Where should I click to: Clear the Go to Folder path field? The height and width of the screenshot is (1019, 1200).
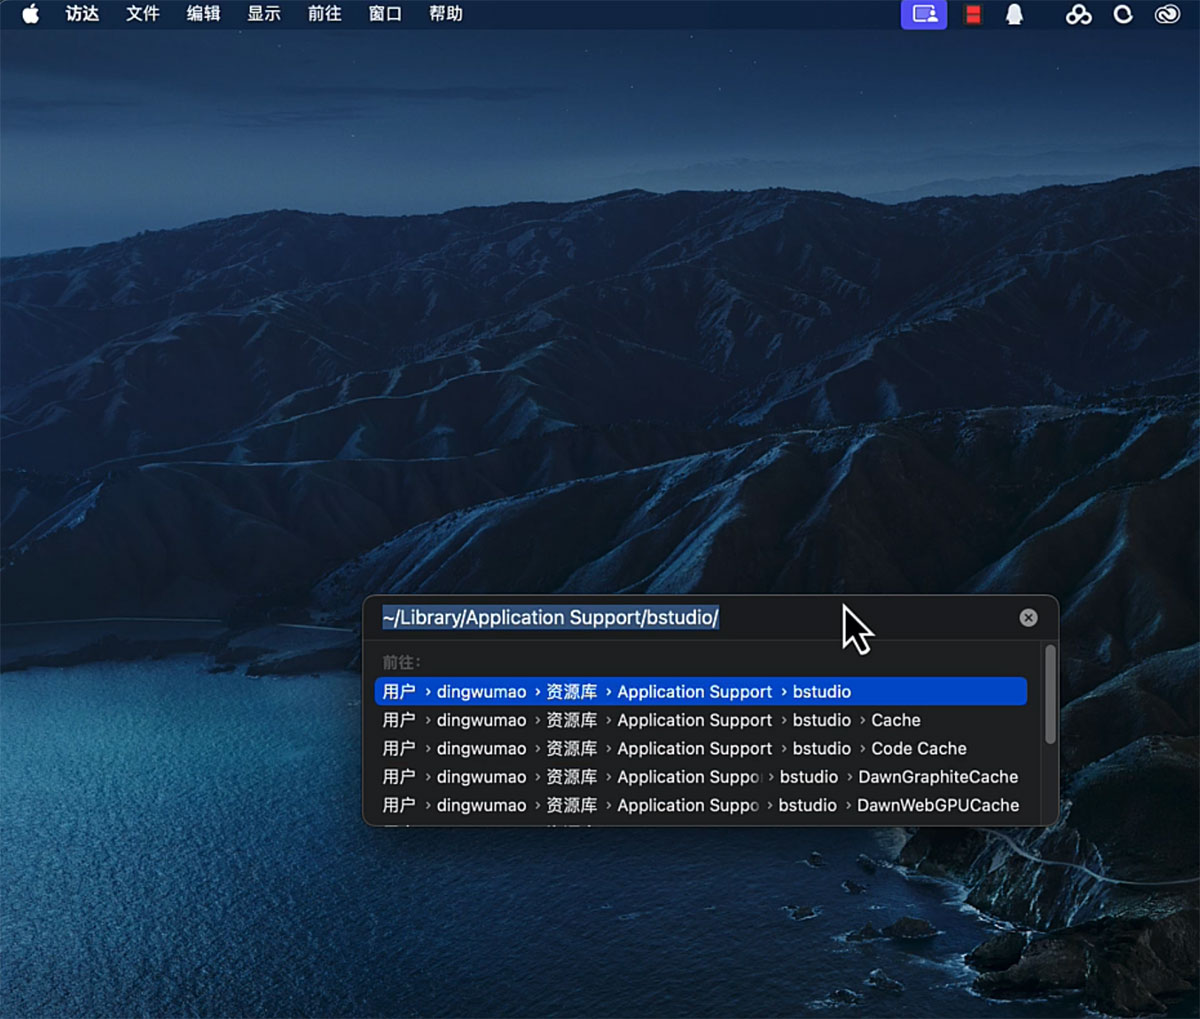[x=1028, y=618]
